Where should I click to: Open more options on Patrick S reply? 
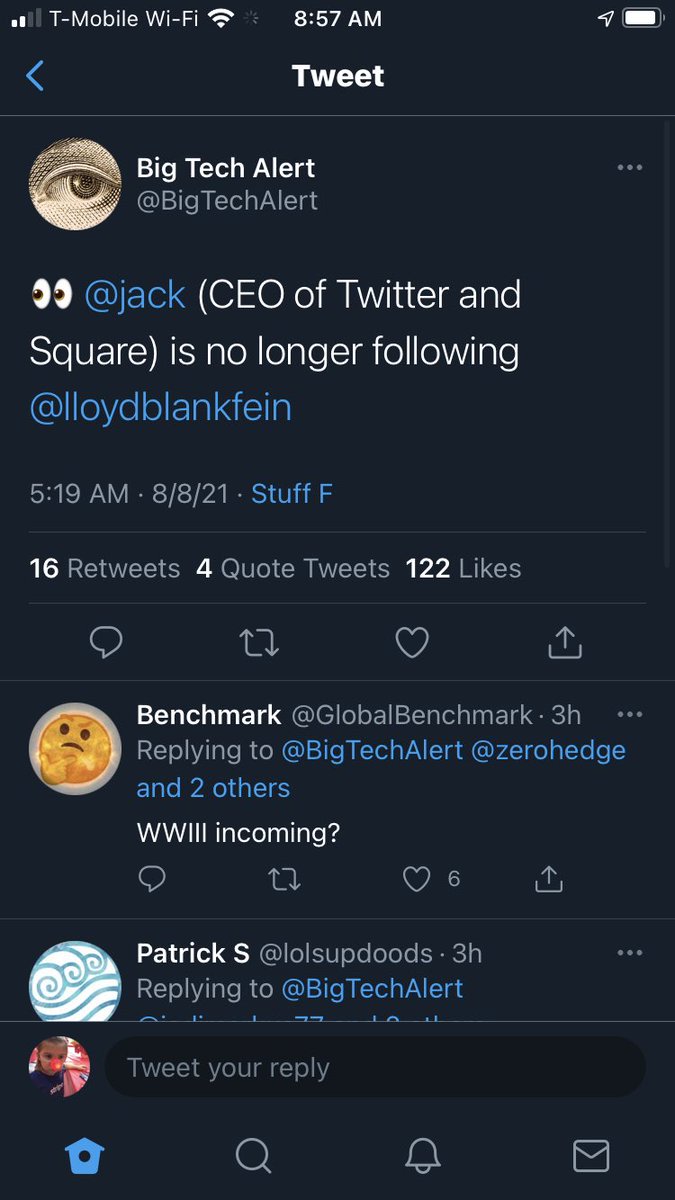(x=630, y=953)
